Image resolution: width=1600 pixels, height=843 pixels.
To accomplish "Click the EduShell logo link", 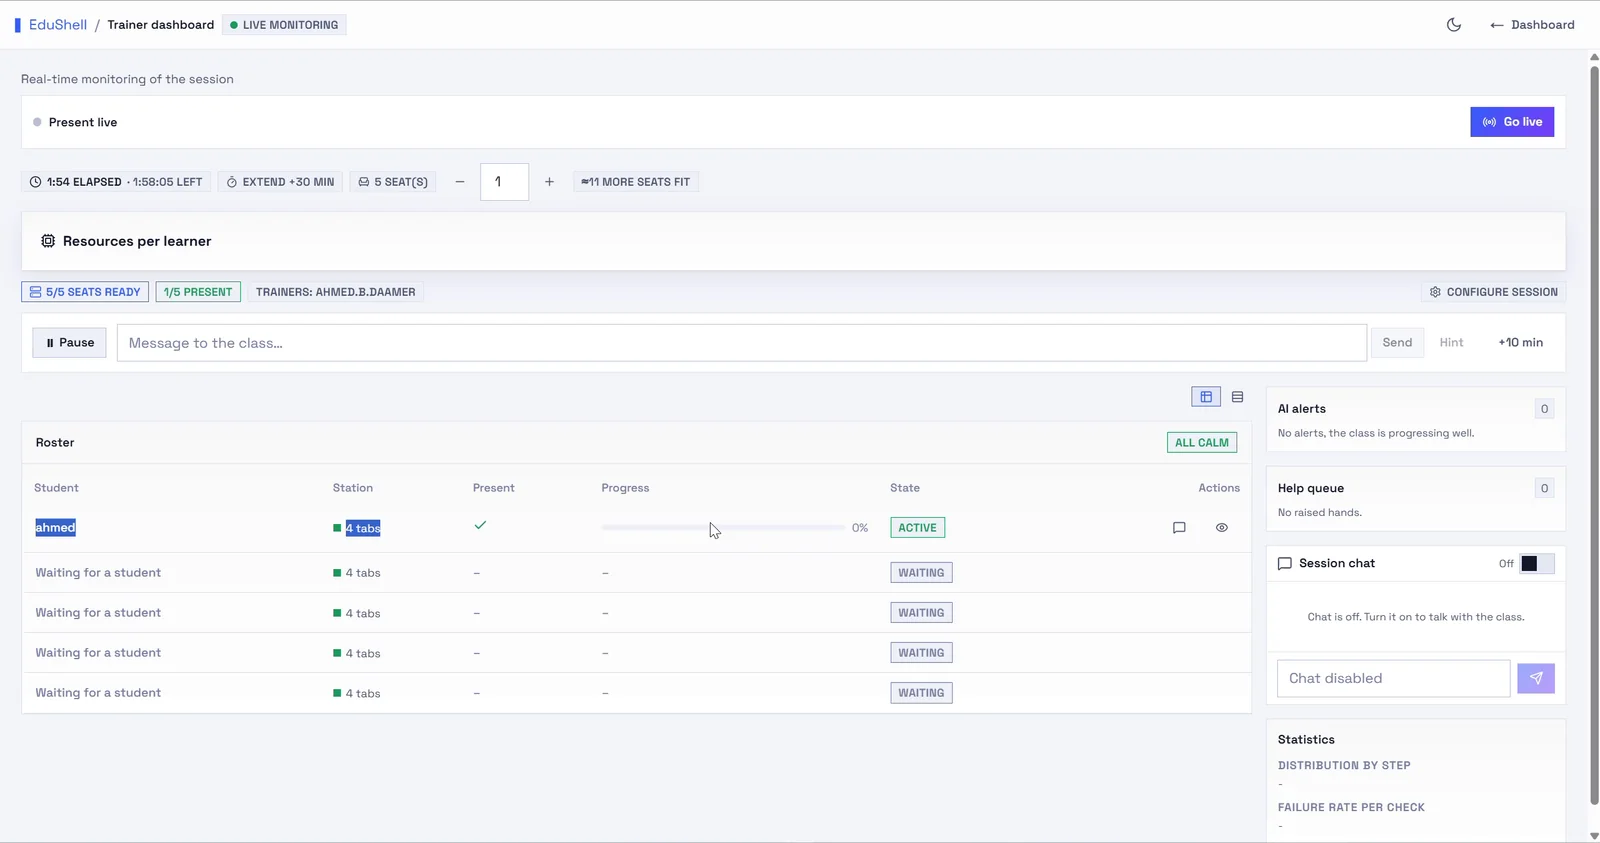I will tap(51, 25).
